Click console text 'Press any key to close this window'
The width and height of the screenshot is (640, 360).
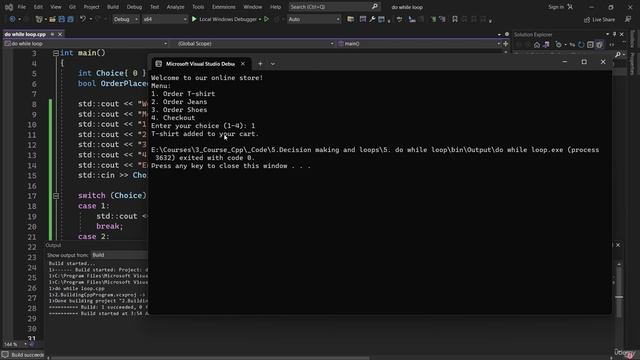tap(219, 166)
